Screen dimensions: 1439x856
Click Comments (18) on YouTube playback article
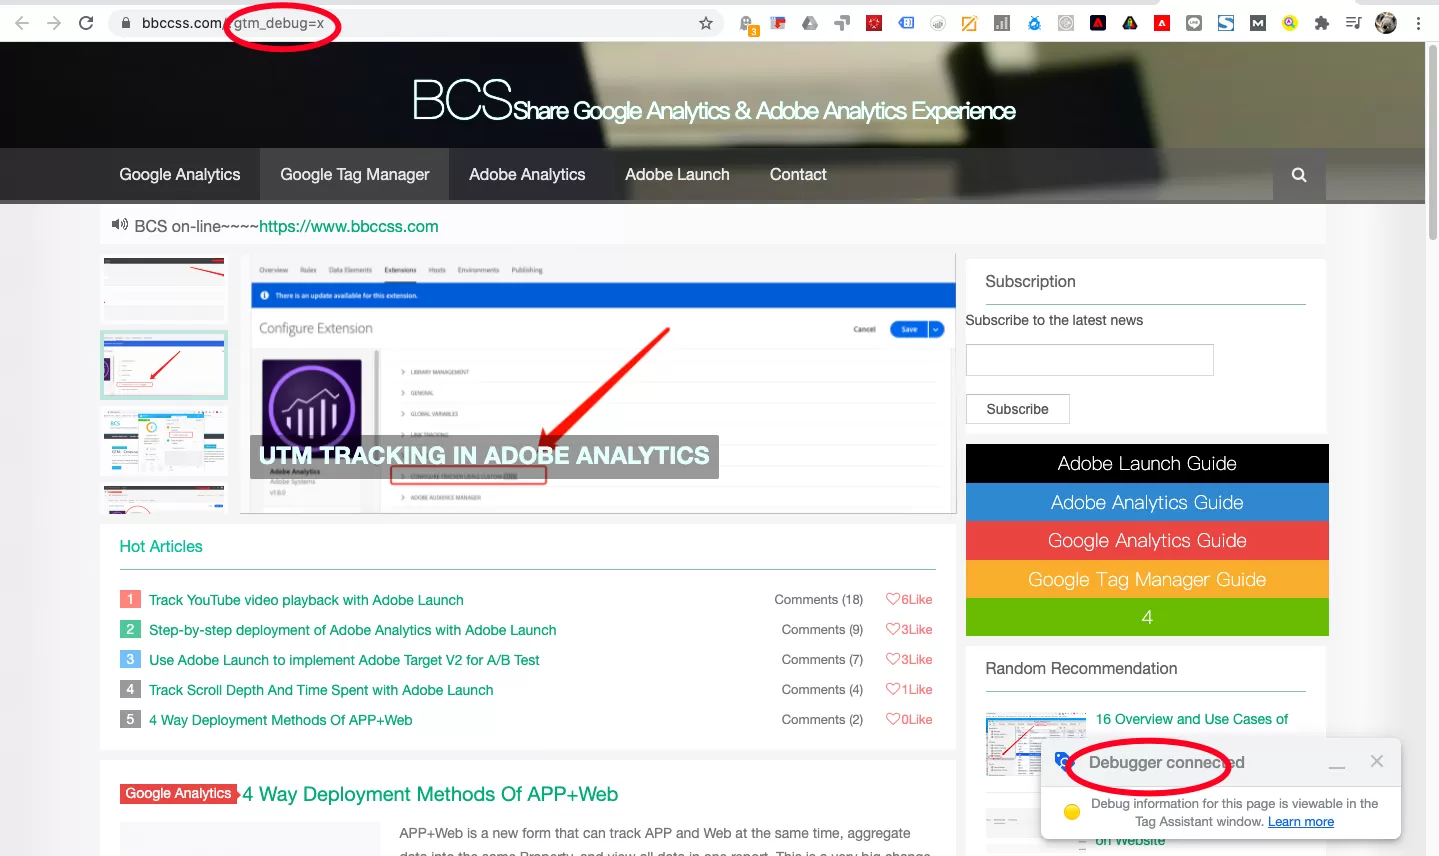819,600
